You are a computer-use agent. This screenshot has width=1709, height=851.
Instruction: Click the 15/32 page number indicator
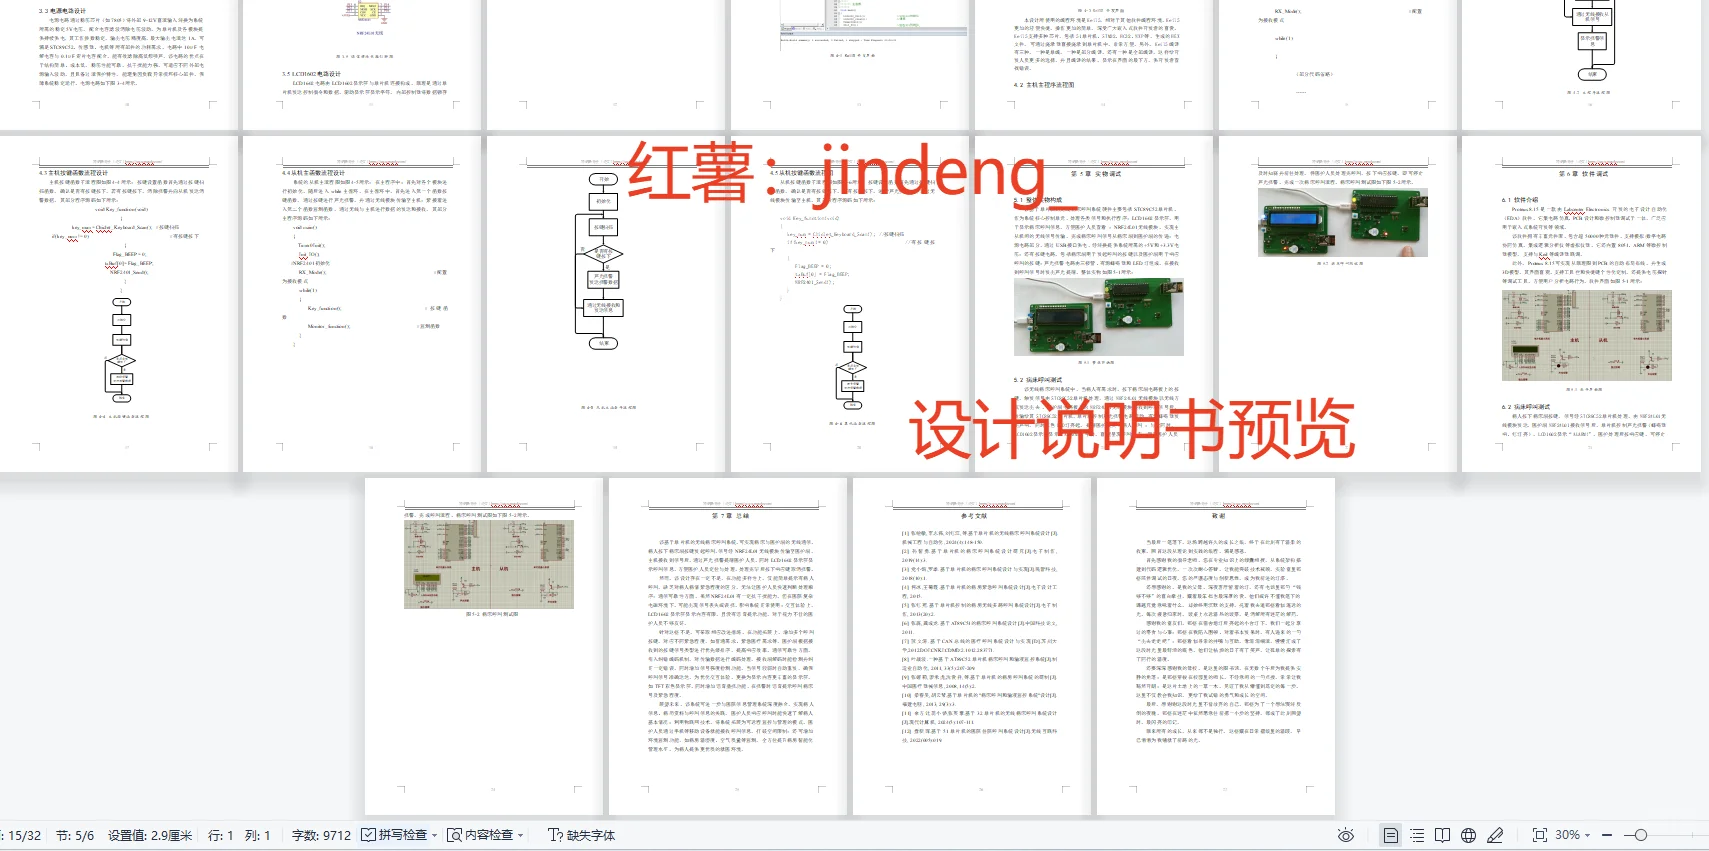[24, 835]
